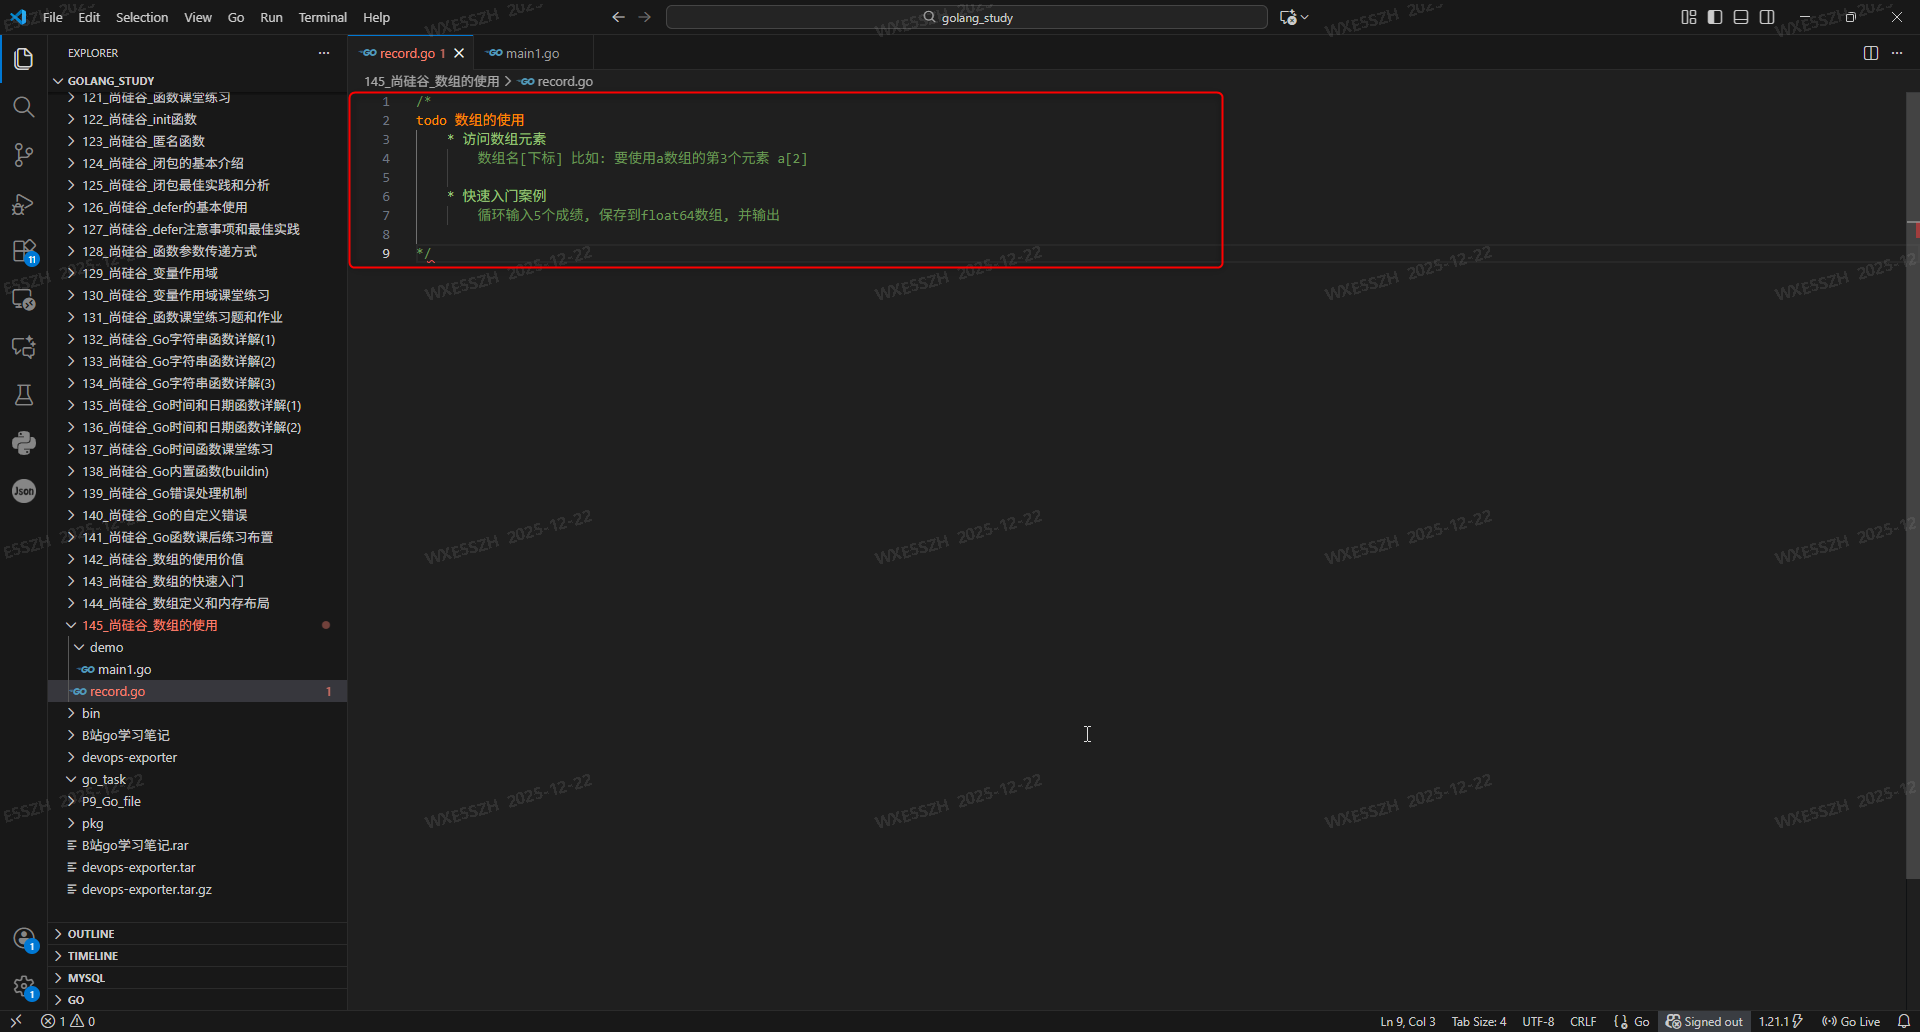Open main1.go in the file tree
1920x1032 pixels.
[x=198, y=669]
